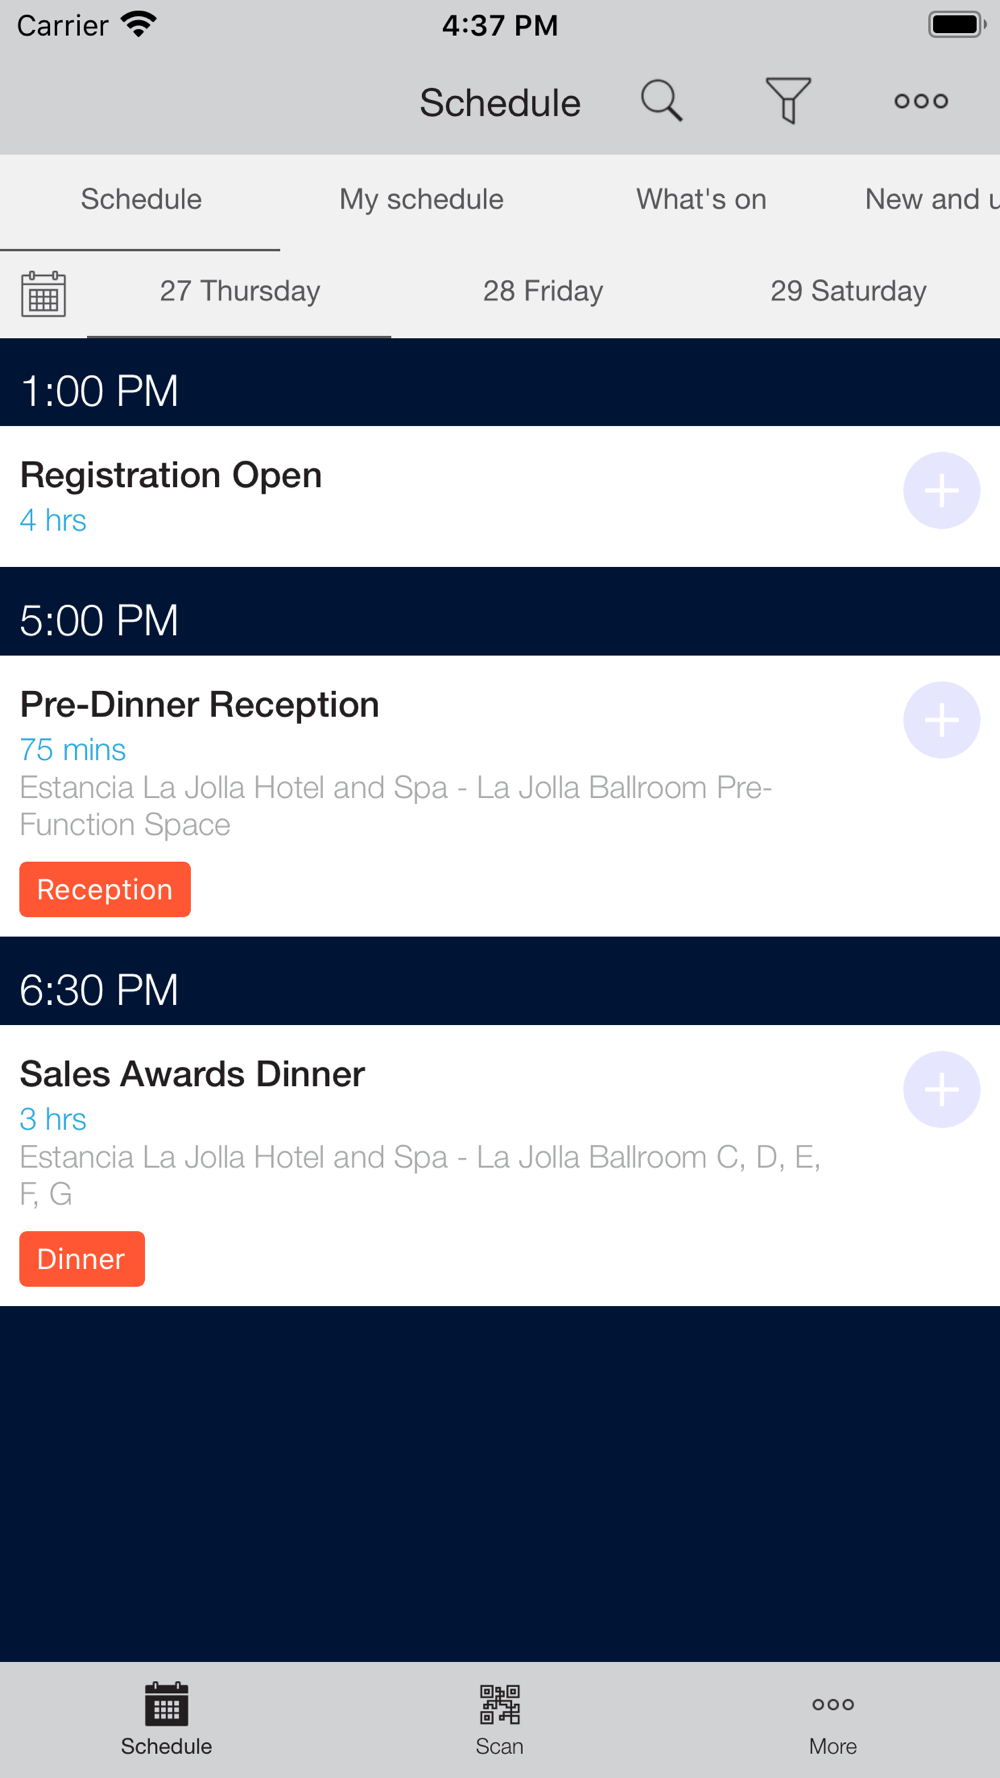The image size is (1000, 1778).
Task: Open the three-dot options menu in header
Action: click(921, 101)
